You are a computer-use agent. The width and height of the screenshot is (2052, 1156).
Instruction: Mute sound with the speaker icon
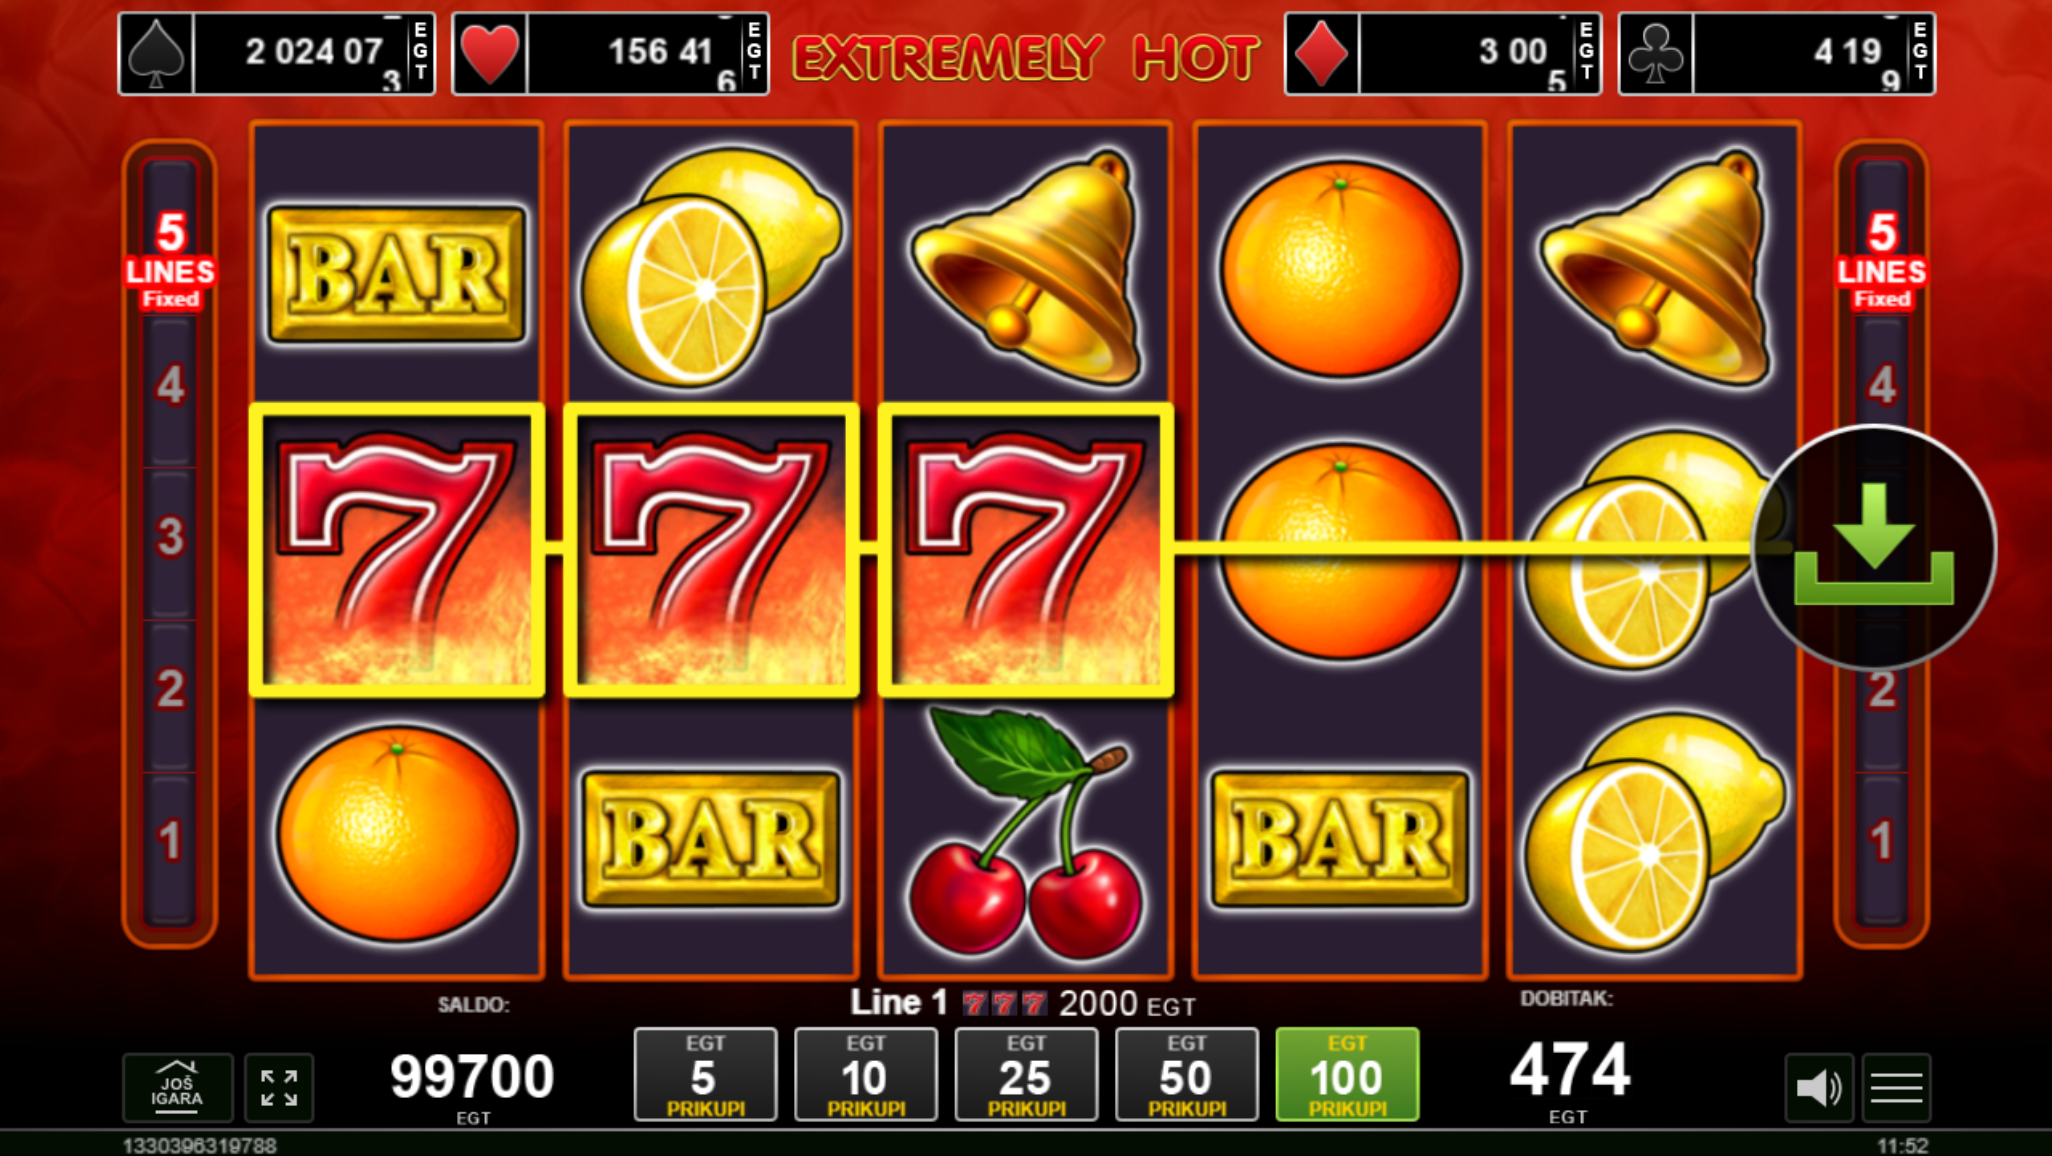[x=1819, y=1087]
